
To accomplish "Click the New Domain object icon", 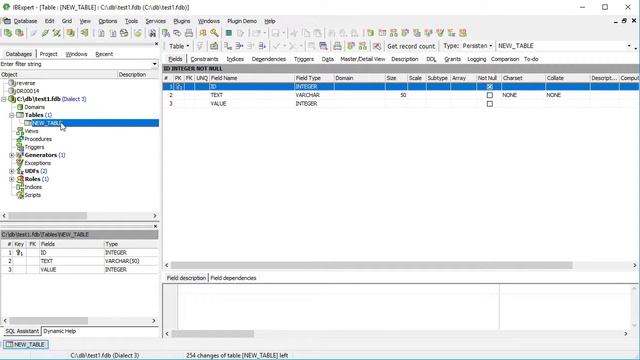I will point(370,33).
